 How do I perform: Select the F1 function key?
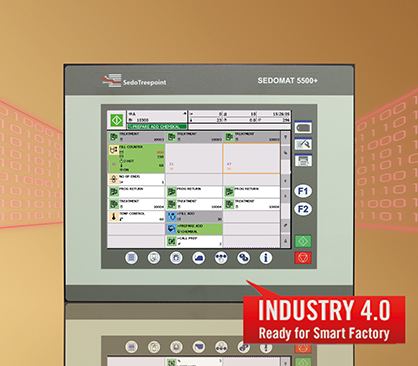[x=303, y=191]
